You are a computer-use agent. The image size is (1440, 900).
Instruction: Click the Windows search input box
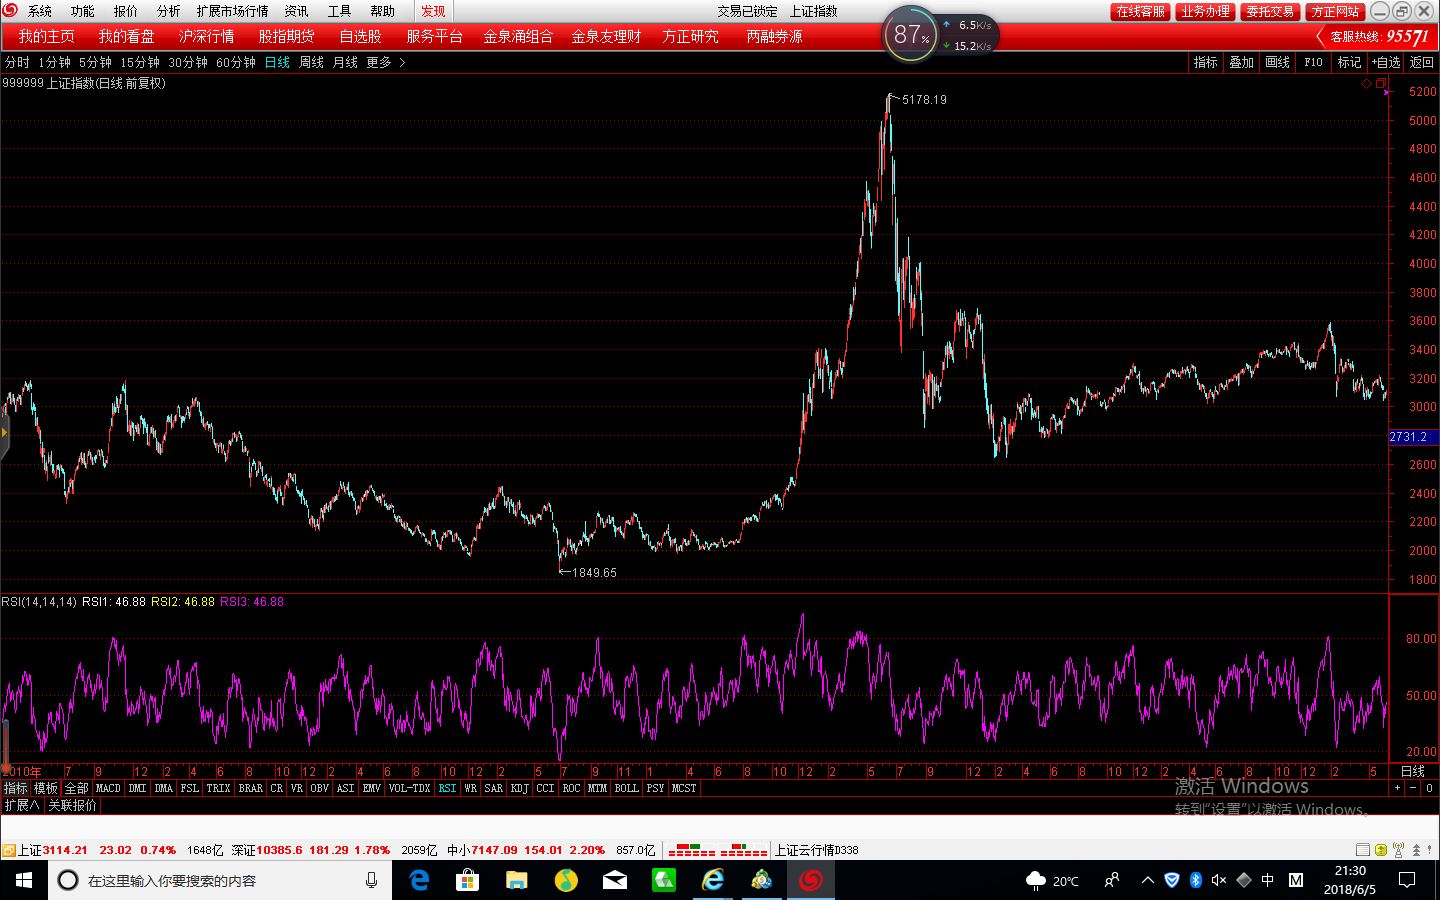(x=220, y=880)
